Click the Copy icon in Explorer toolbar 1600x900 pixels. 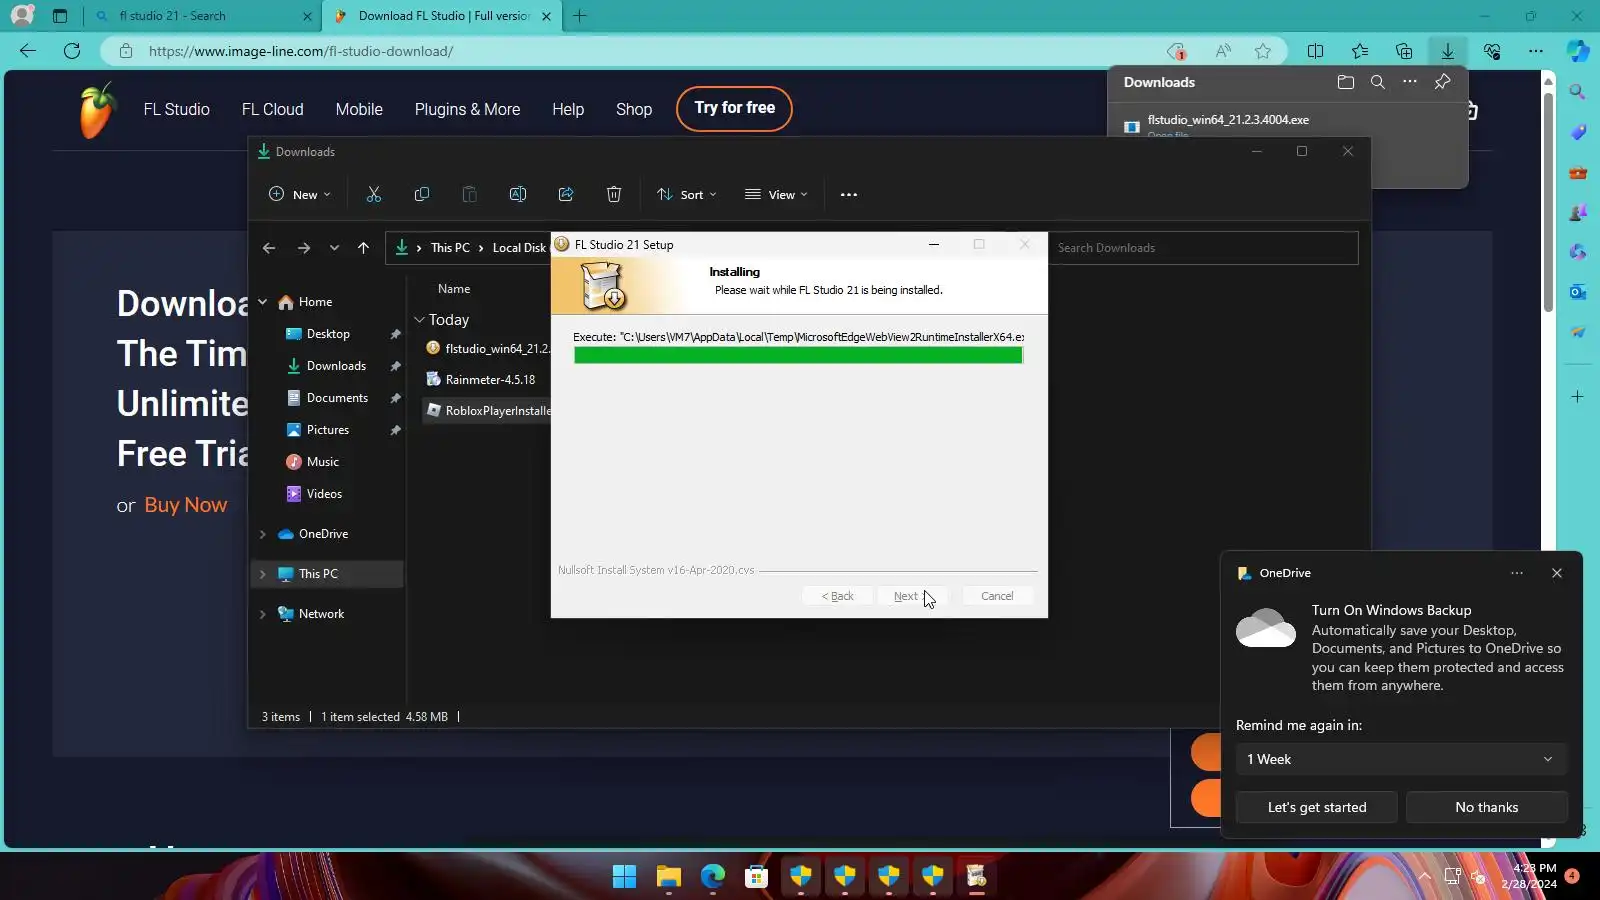[422, 195]
